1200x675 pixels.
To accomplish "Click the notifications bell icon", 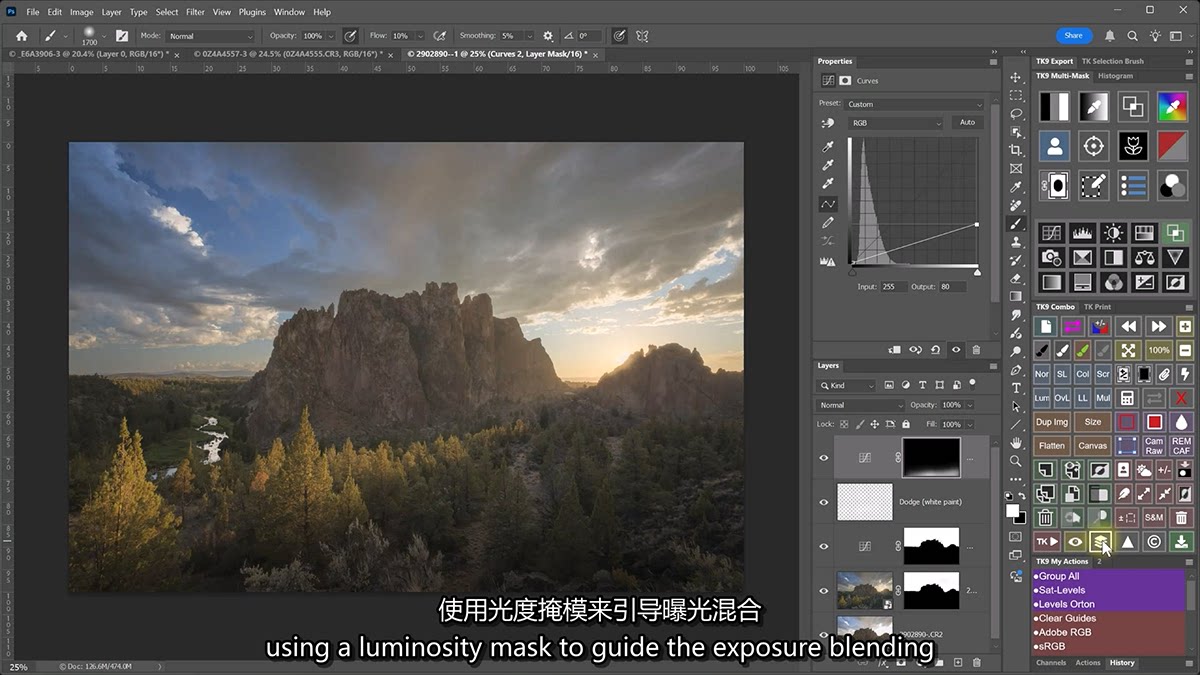I will coord(1110,36).
